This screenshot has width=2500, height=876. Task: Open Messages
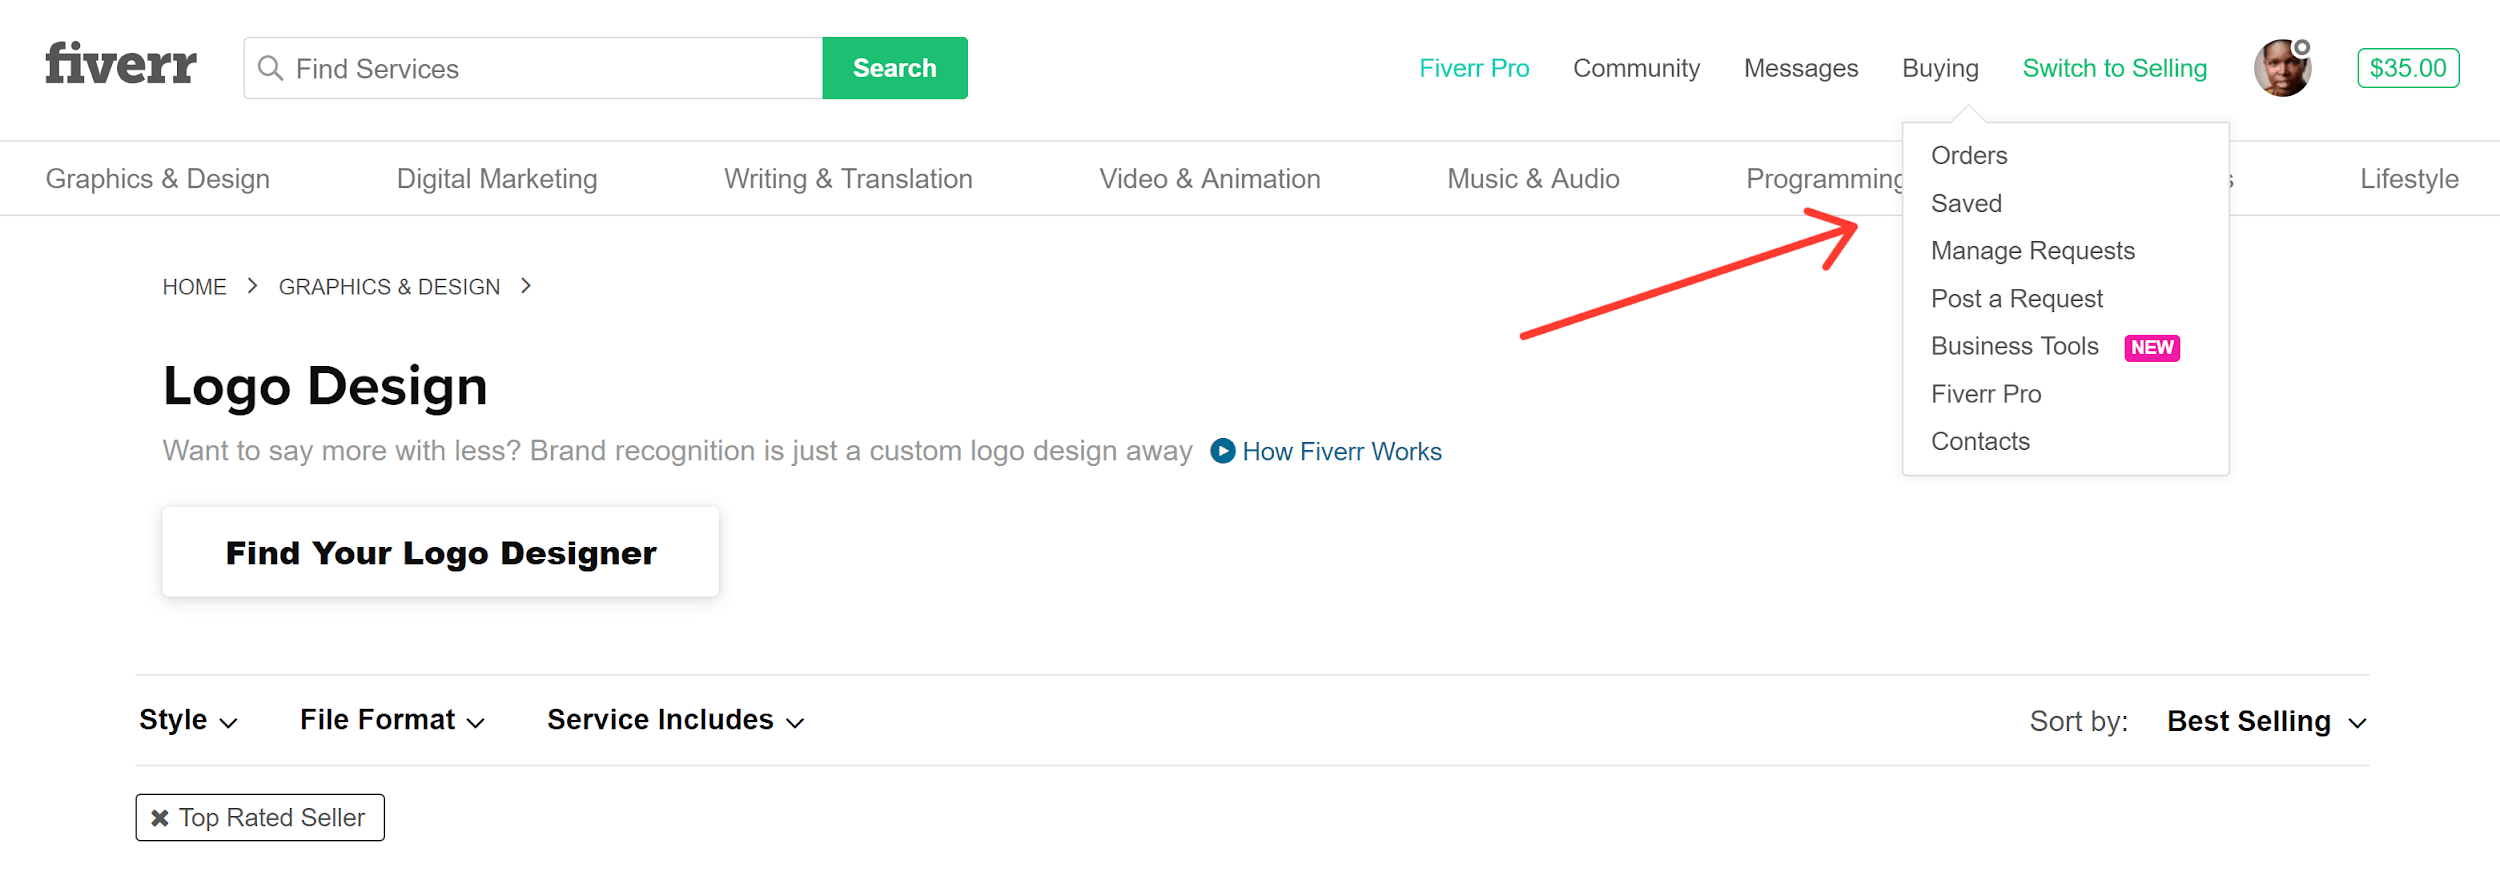1801,68
